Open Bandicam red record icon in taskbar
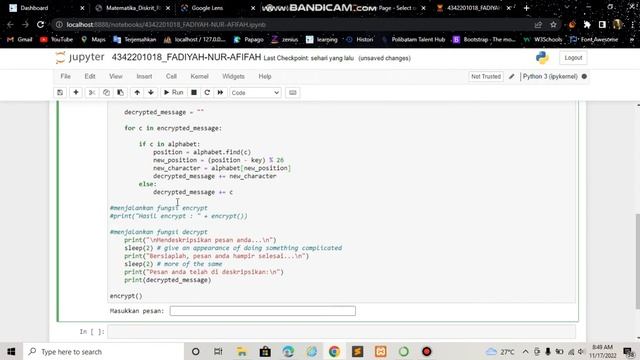Viewport: 640px width, 360px height. tap(427, 351)
